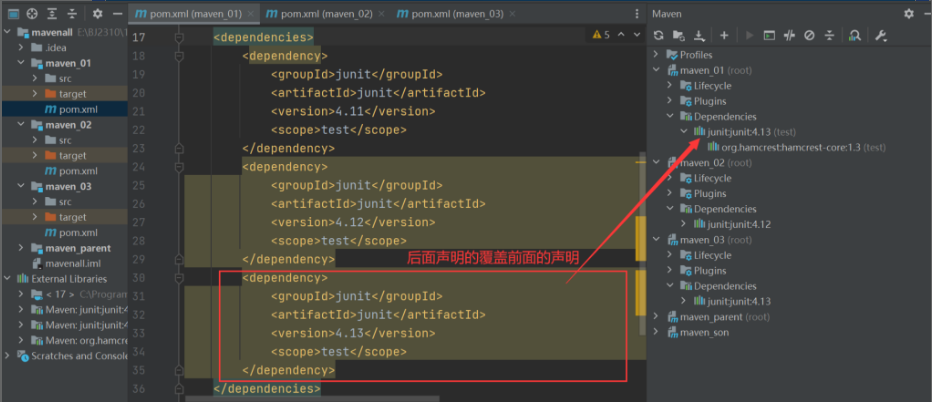932x402 pixels.
Task: Hide the Project tool window
Action: pyautogui.click(x=118, y=13)
